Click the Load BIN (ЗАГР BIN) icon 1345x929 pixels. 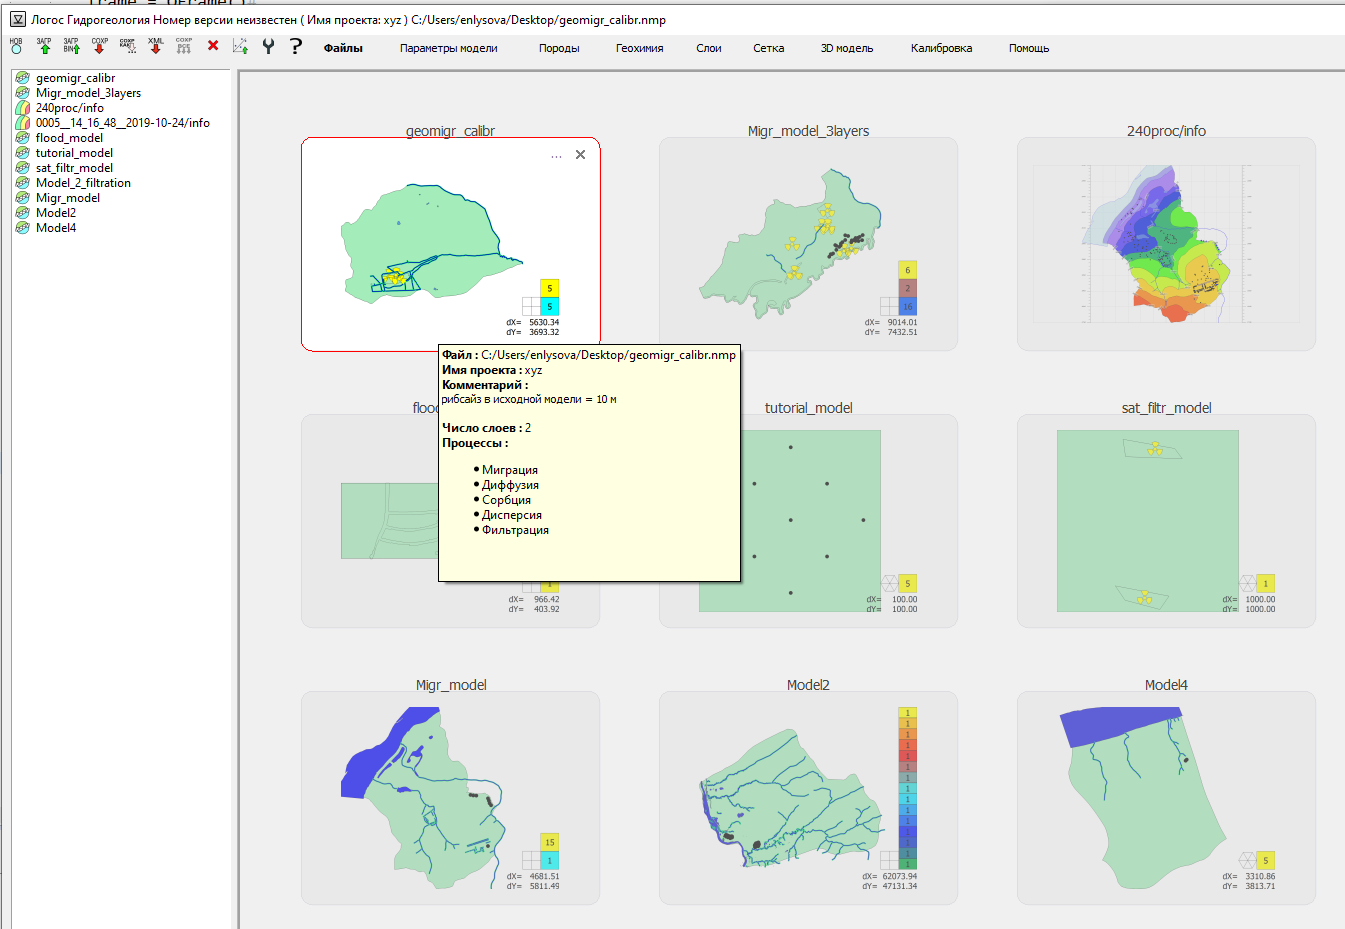tap(71, 46)
